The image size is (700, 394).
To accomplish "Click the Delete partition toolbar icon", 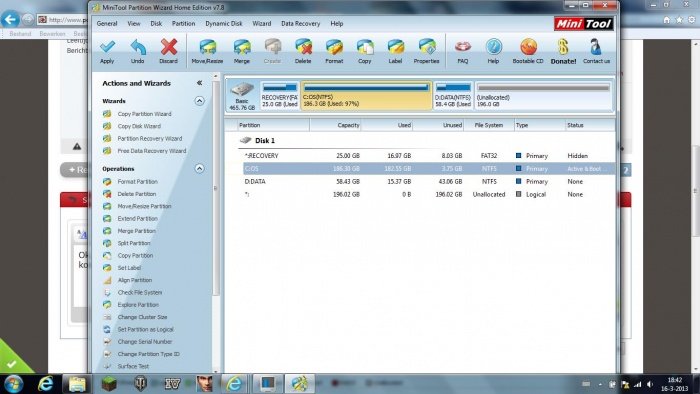I will 303,47.
